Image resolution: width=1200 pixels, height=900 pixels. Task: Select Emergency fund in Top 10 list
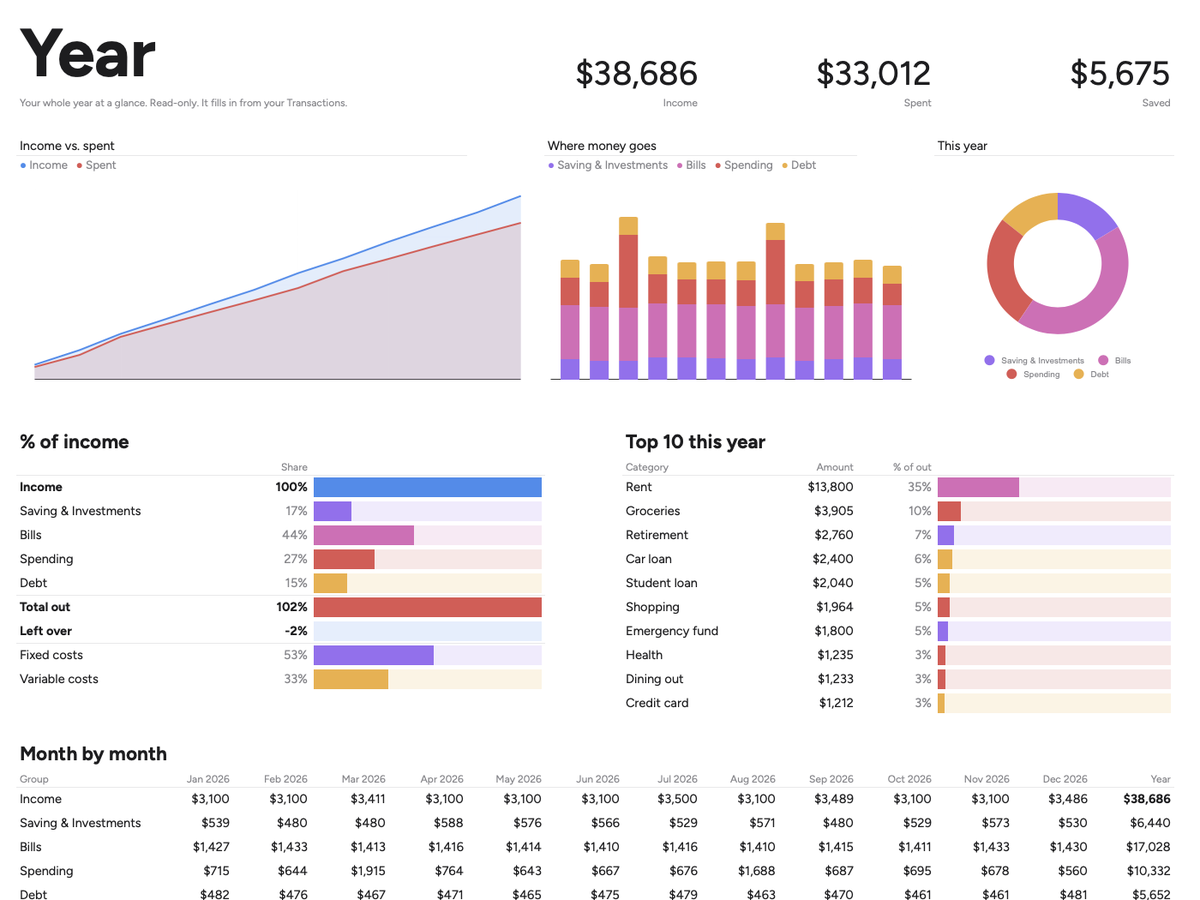pos(672,631)
